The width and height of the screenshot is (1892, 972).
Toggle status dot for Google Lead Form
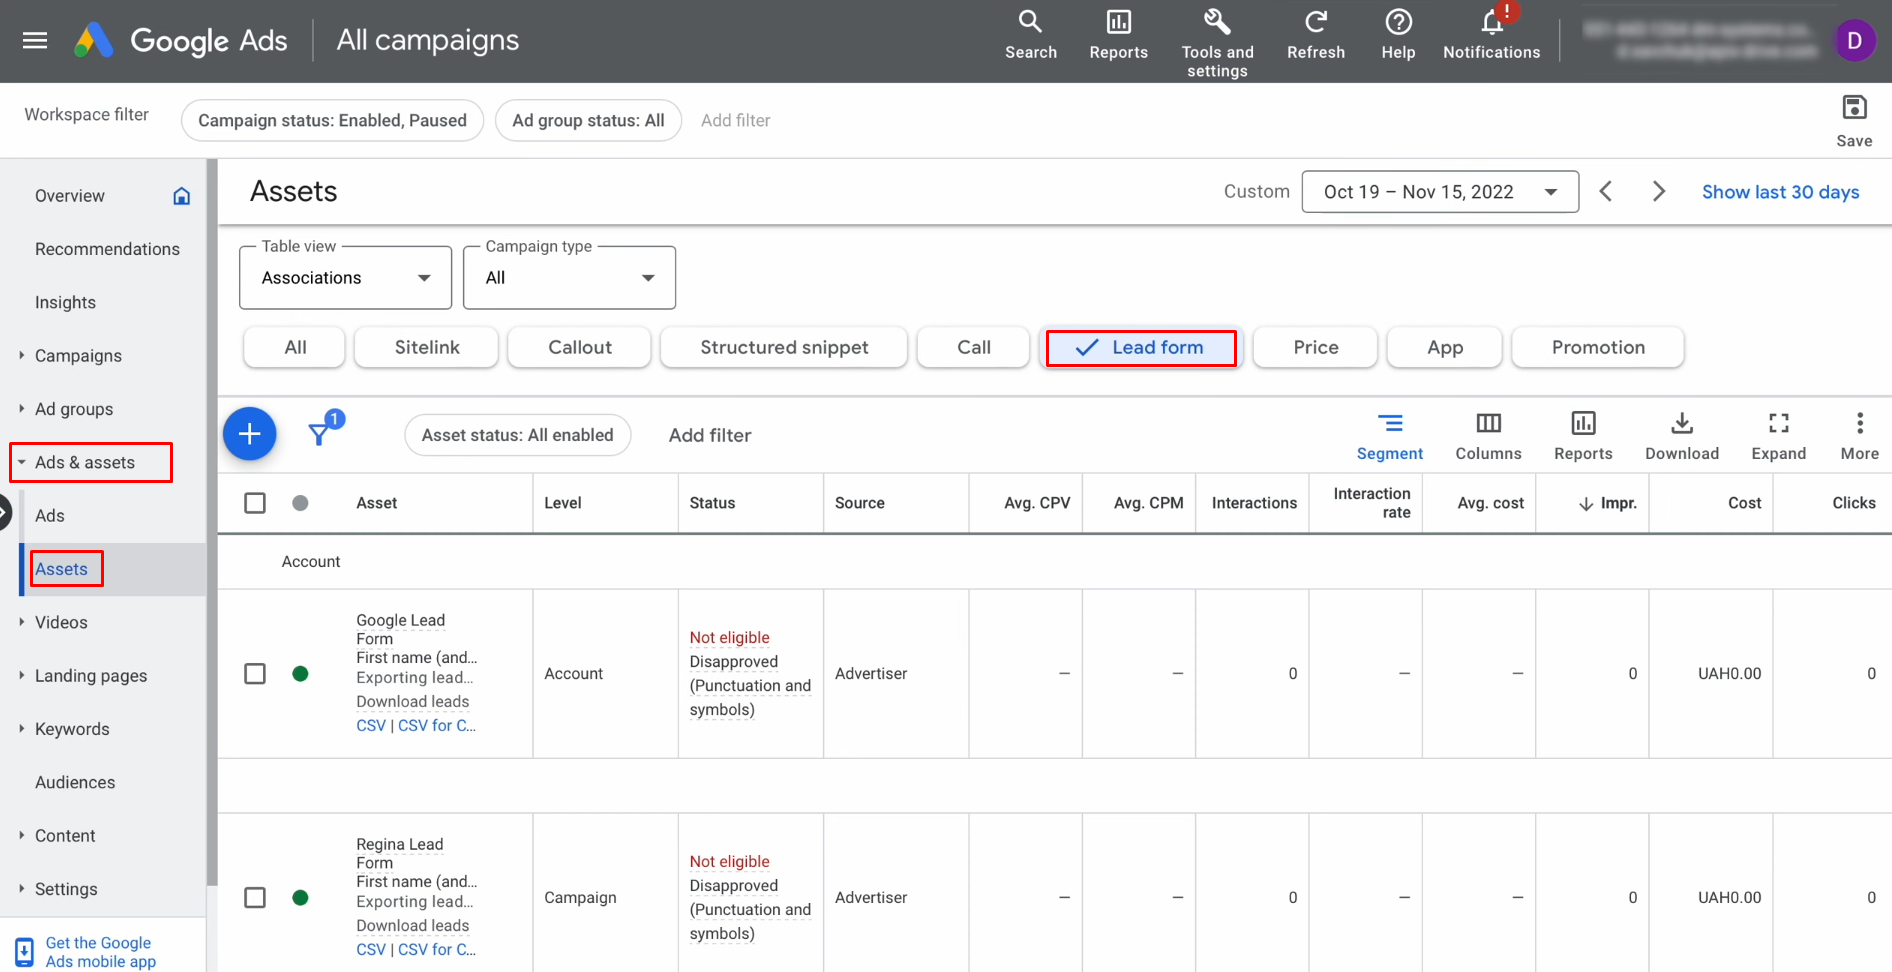300,674
